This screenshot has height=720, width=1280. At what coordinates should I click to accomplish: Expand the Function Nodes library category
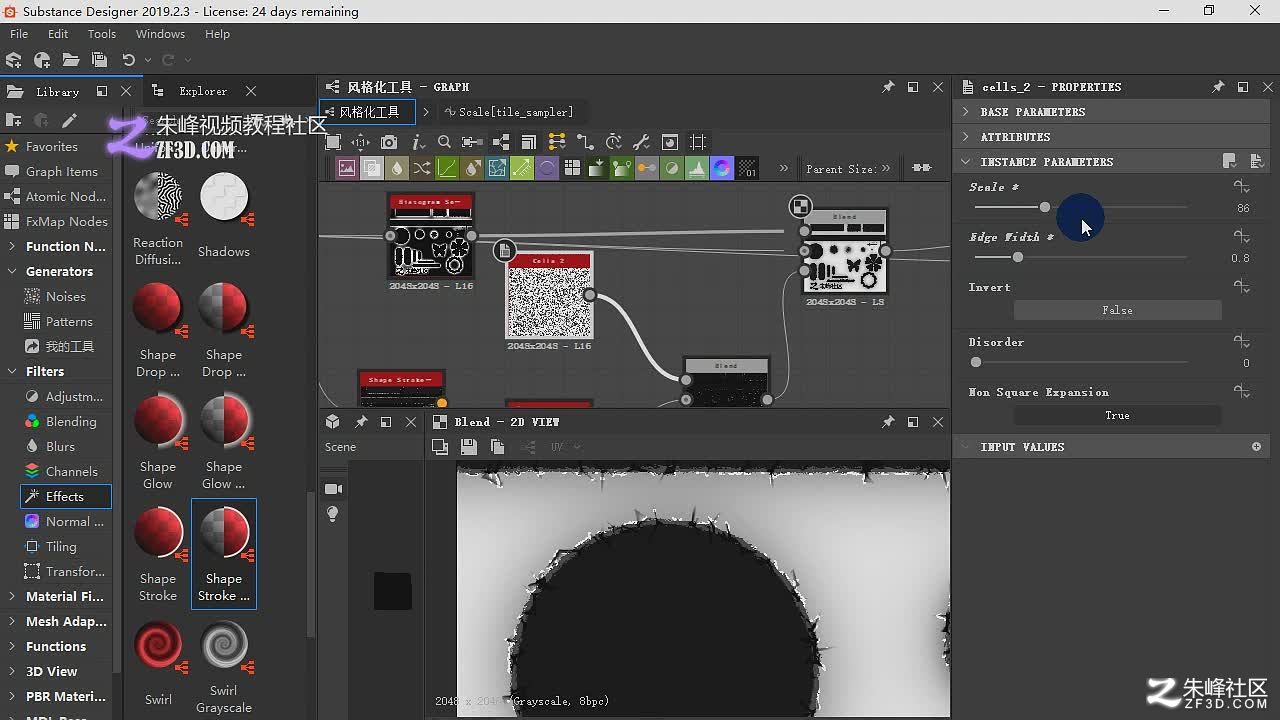tap(11, 246)
